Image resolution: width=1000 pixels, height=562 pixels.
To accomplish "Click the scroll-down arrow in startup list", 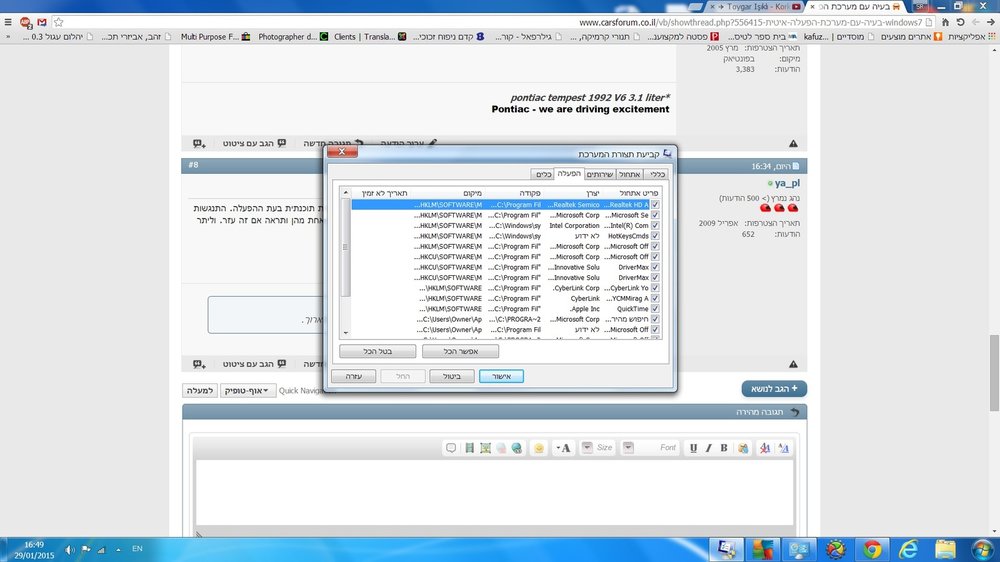I will pos(346,332).
